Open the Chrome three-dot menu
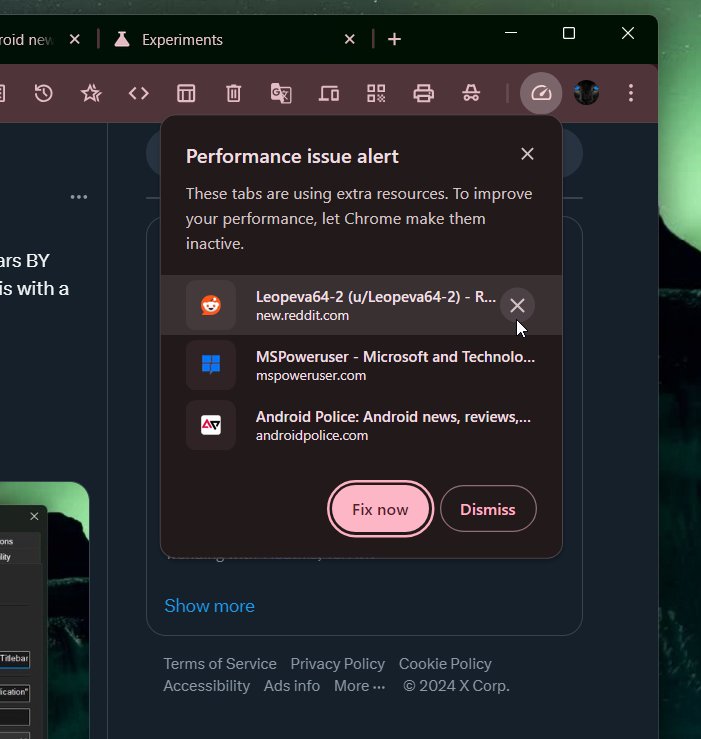Viewport: 701px width, 739px height. tap(631, 93)
